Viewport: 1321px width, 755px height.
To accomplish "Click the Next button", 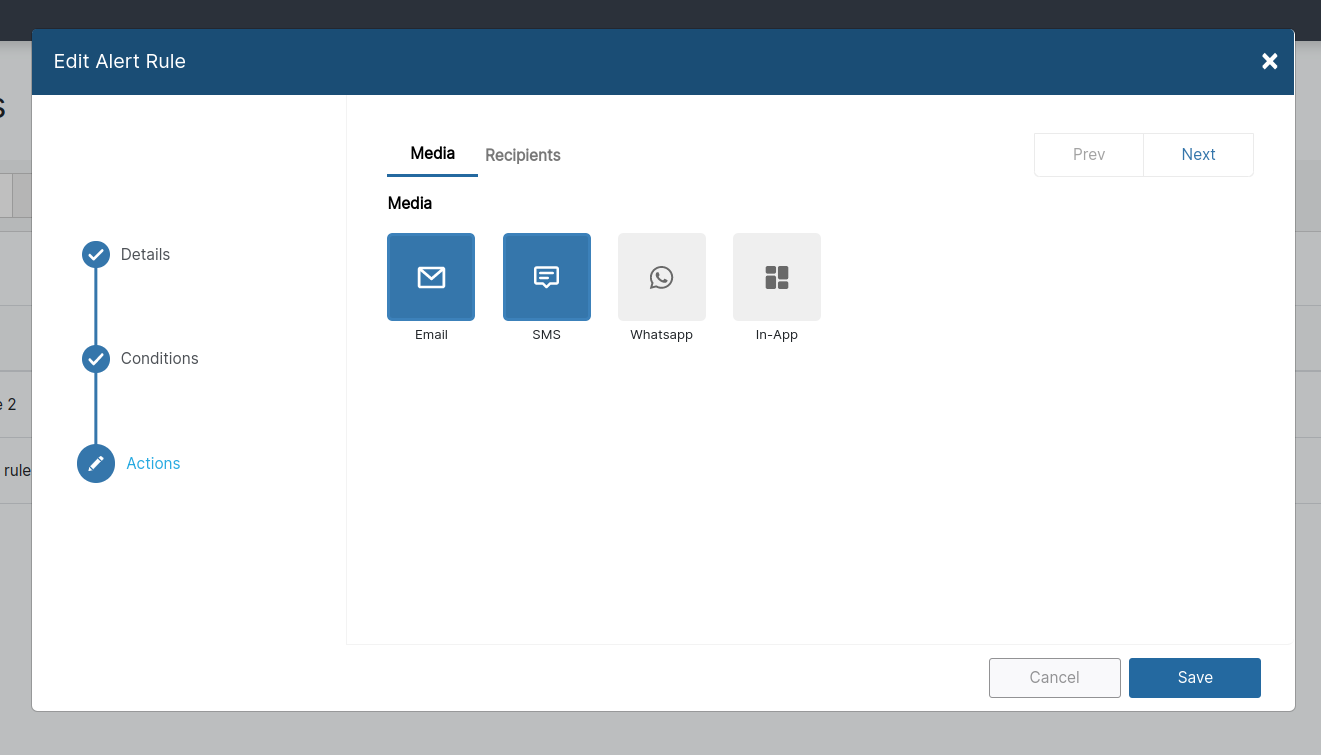I will pos(1198,154).
